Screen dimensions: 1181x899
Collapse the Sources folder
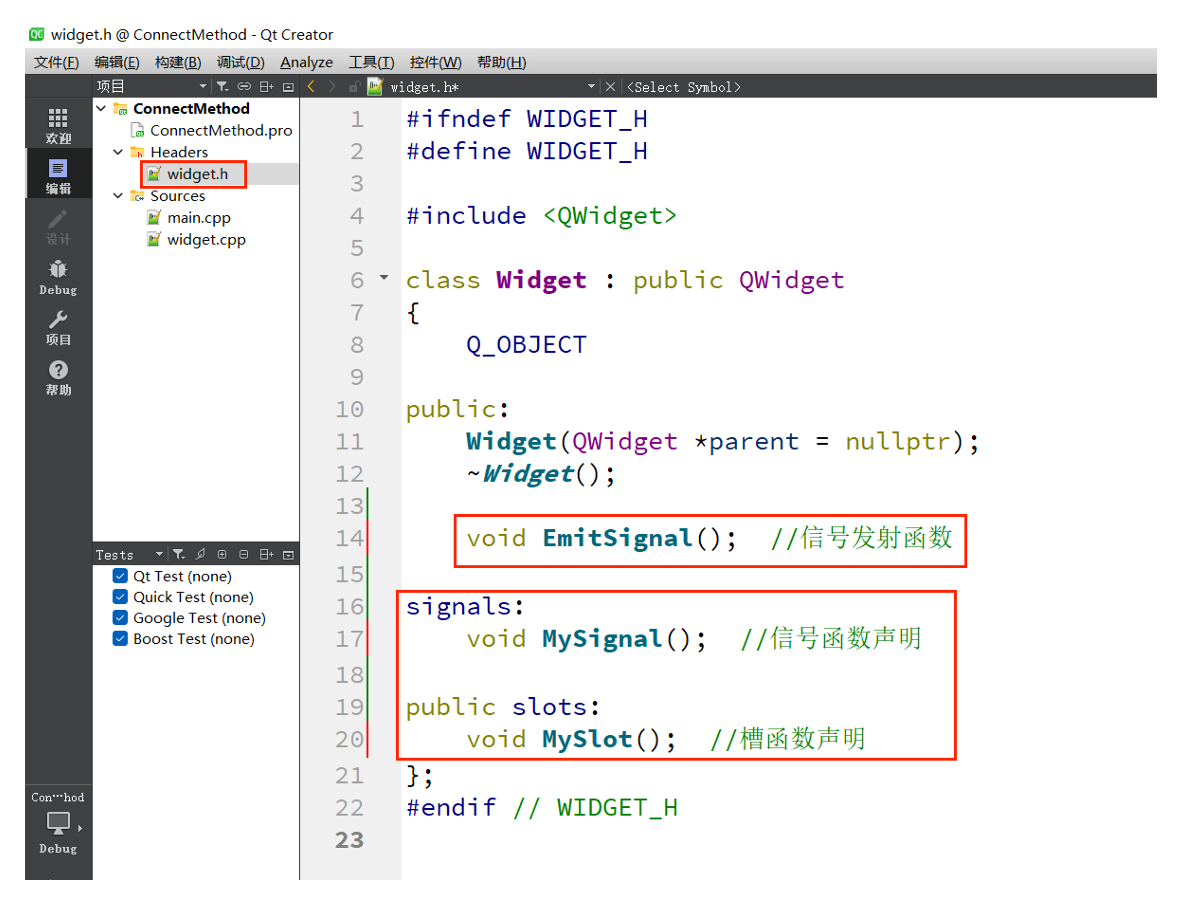pos(117,196)
